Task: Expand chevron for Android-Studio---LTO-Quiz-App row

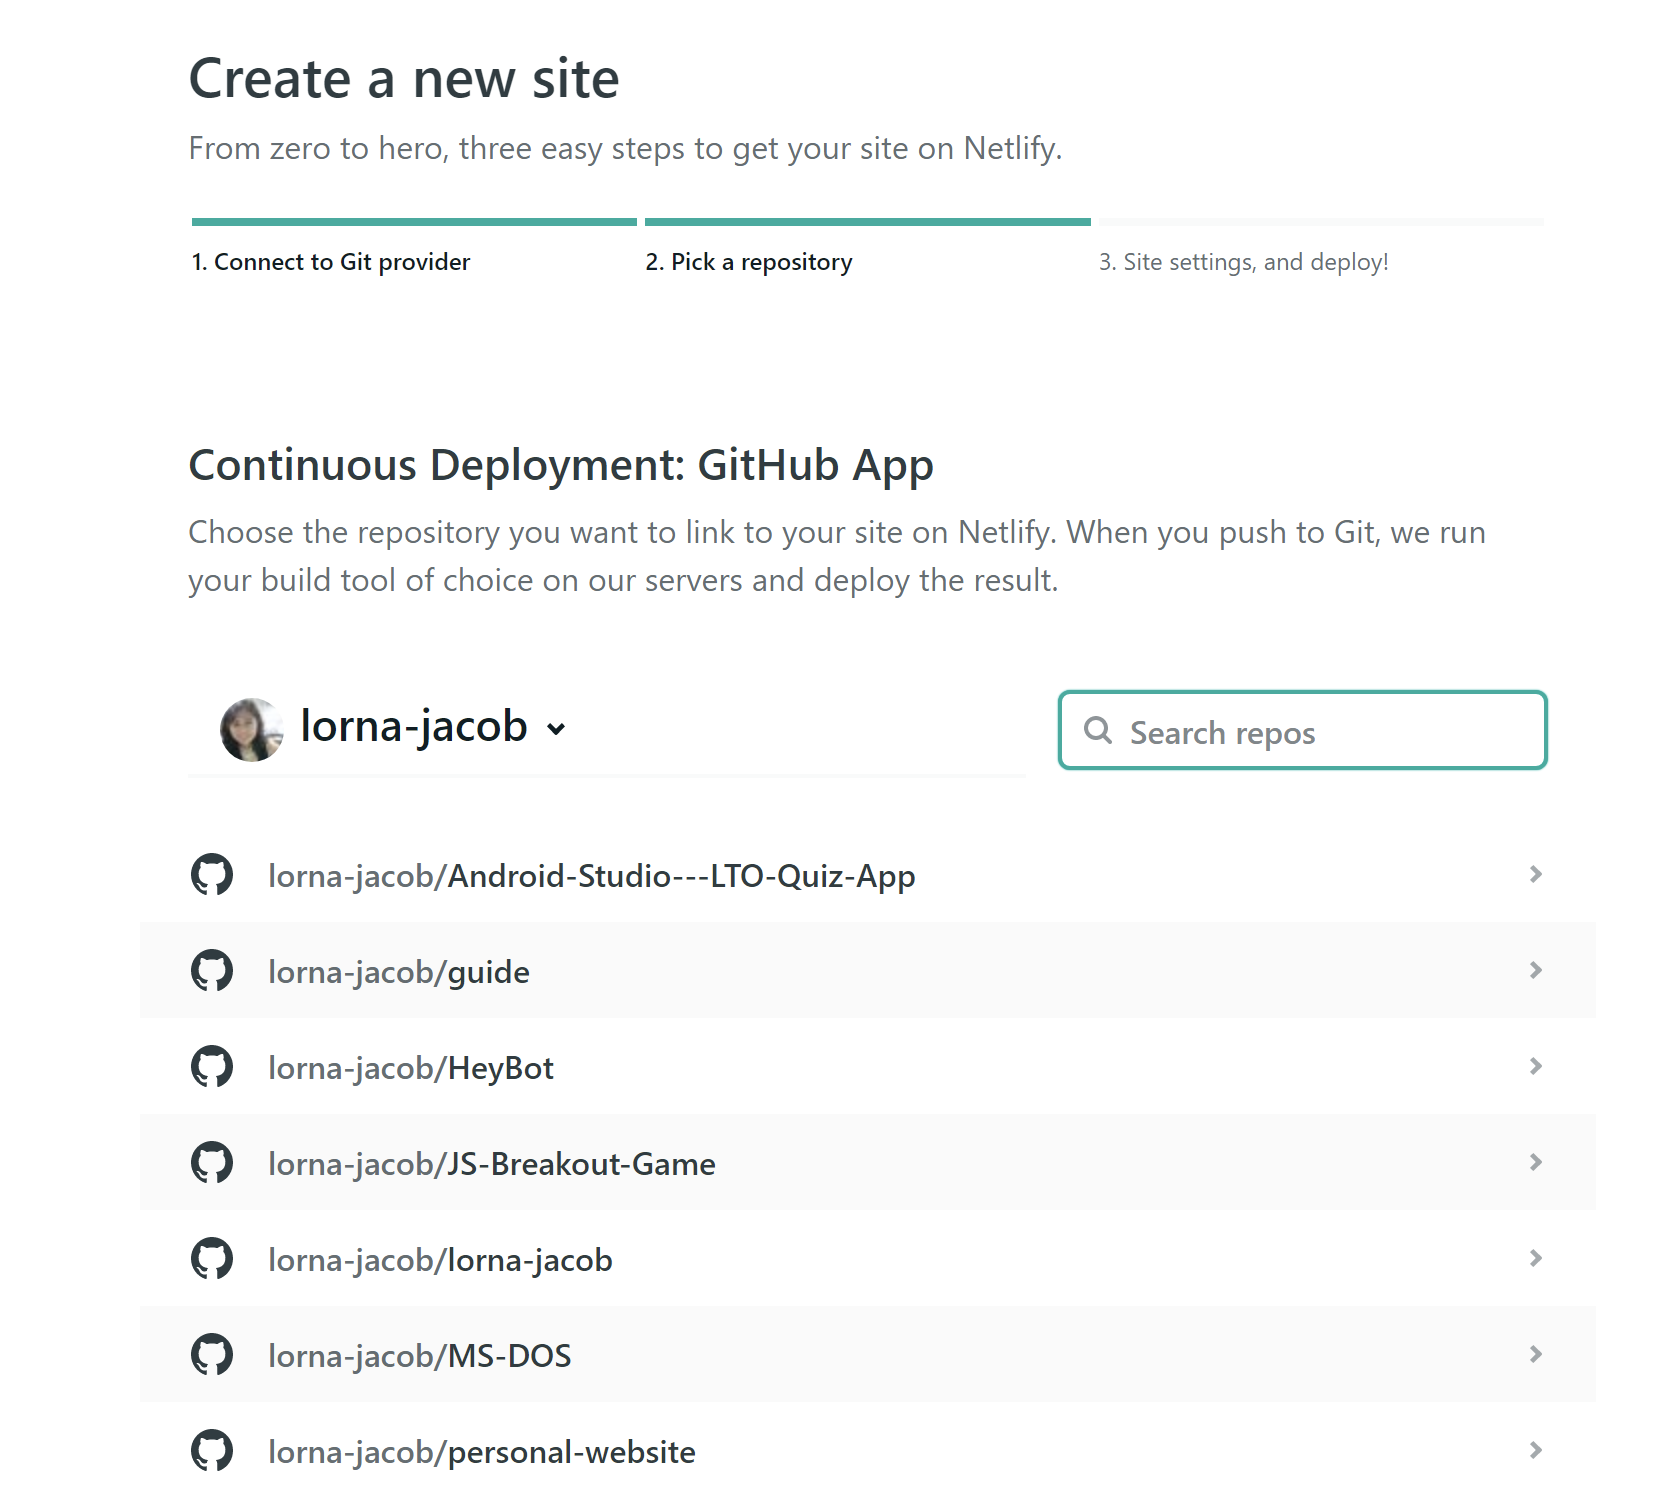Action: pyautogui.click(x=1536, y=875)
